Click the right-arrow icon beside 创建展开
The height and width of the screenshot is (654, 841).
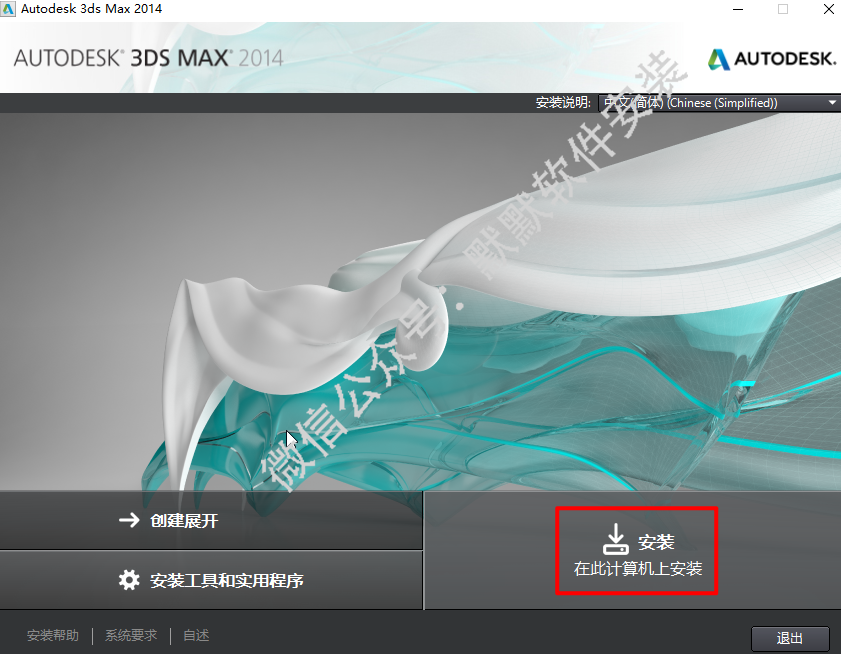point(129,520)
